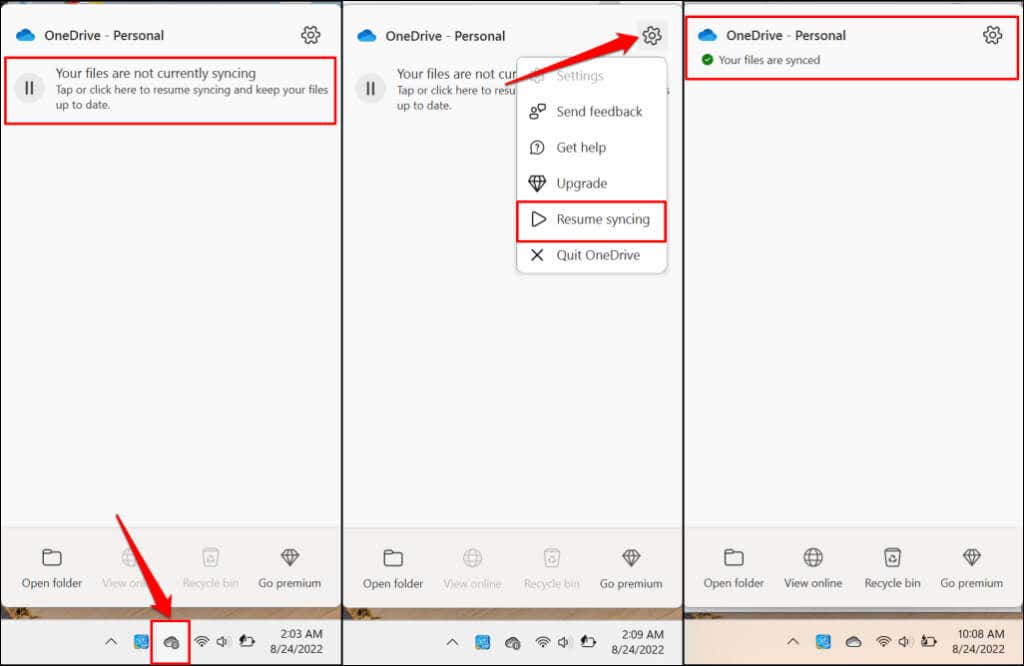The height and width of the screenshot is (666, 1024).
Task: Click the OneDrive cloud tray icon near 10:08 AM
Action: [854, 642]
